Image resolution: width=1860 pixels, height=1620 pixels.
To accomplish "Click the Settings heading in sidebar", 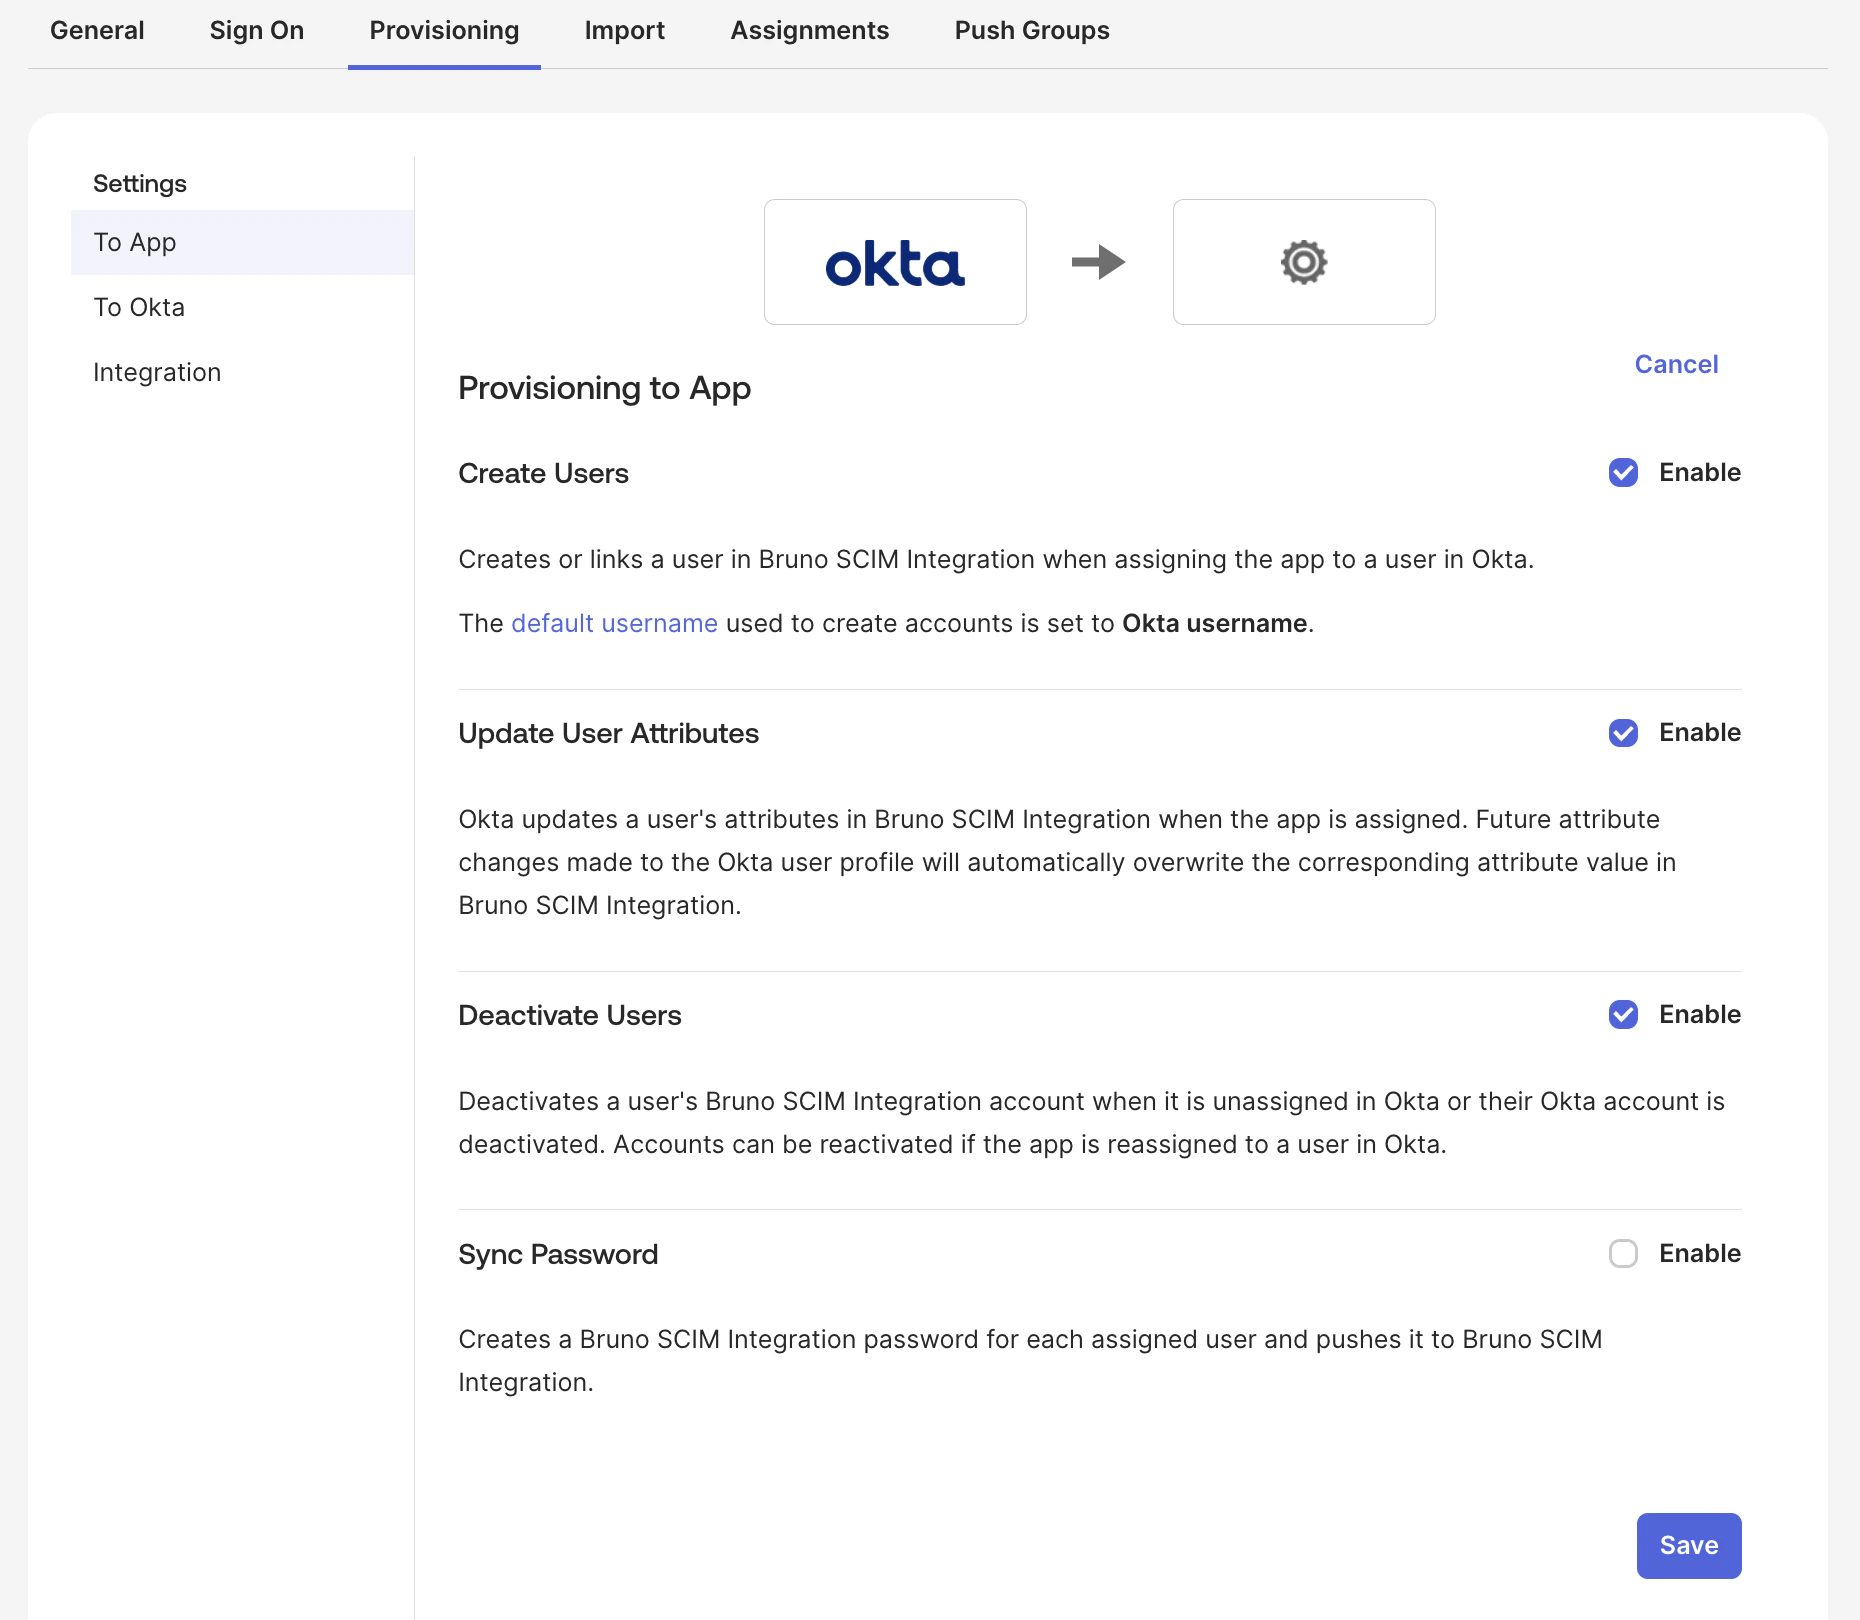I will coord(139,183).
